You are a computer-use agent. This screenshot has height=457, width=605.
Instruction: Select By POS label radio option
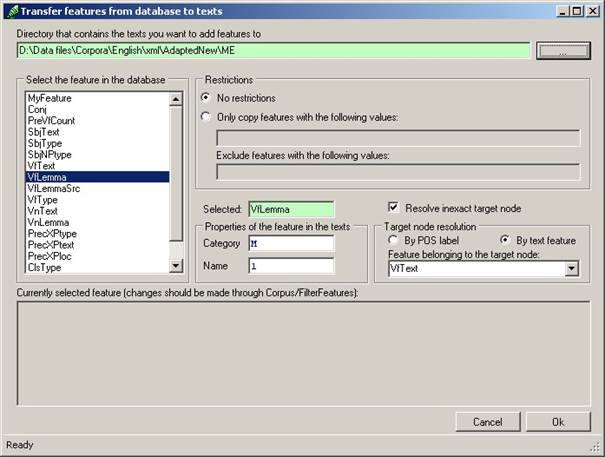[x=393, y=240]
